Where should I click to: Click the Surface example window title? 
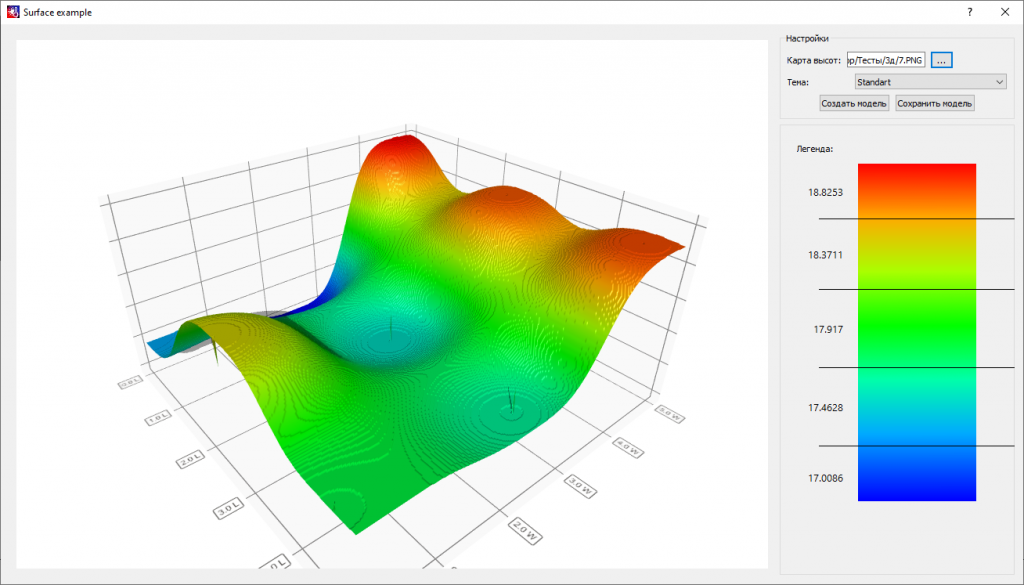[x=57, y=12]
